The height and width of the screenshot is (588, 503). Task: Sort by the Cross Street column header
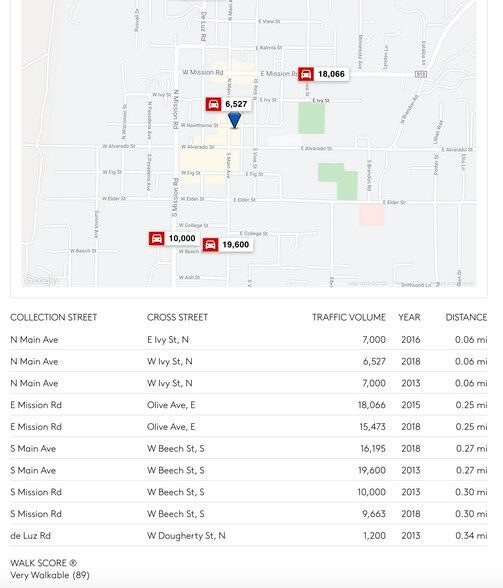[177, 317]
